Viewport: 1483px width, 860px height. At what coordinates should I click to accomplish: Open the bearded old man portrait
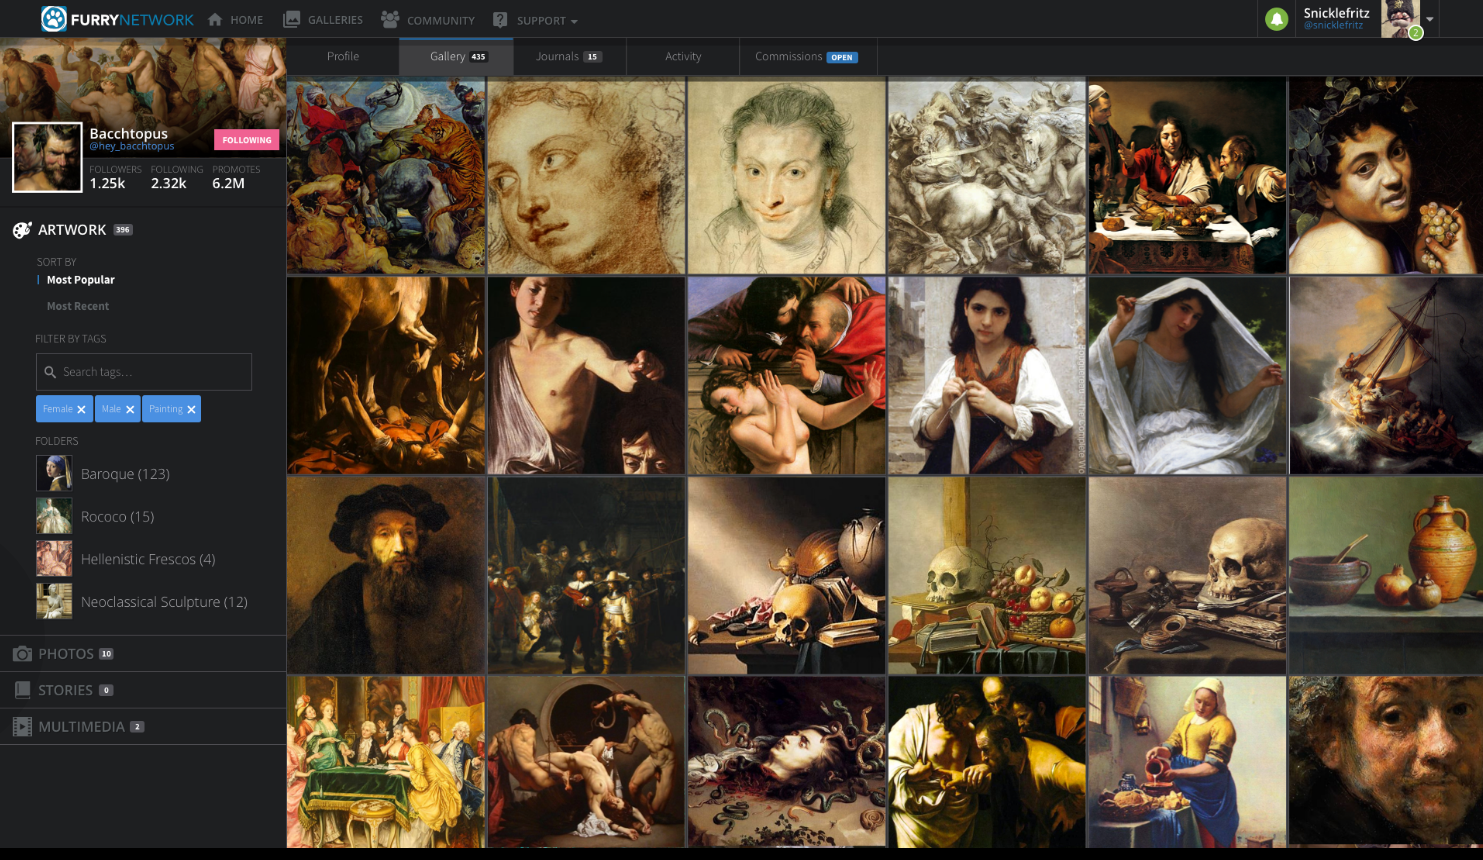point(386,575)
